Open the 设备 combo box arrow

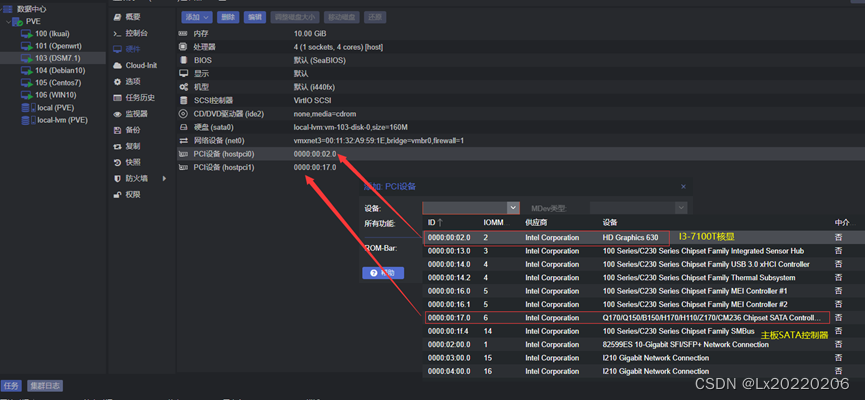[x=513, y=207]
